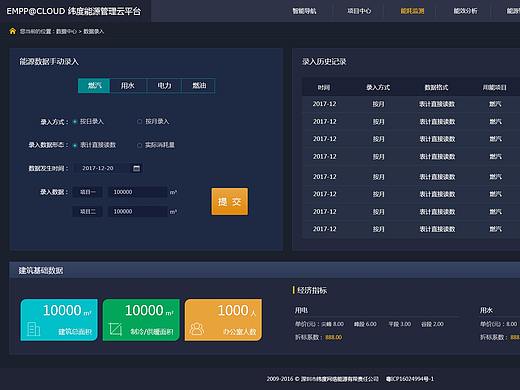Switch to the 用水 energy tab
Screen dimensions: 520x390
(x=128, y=86)
